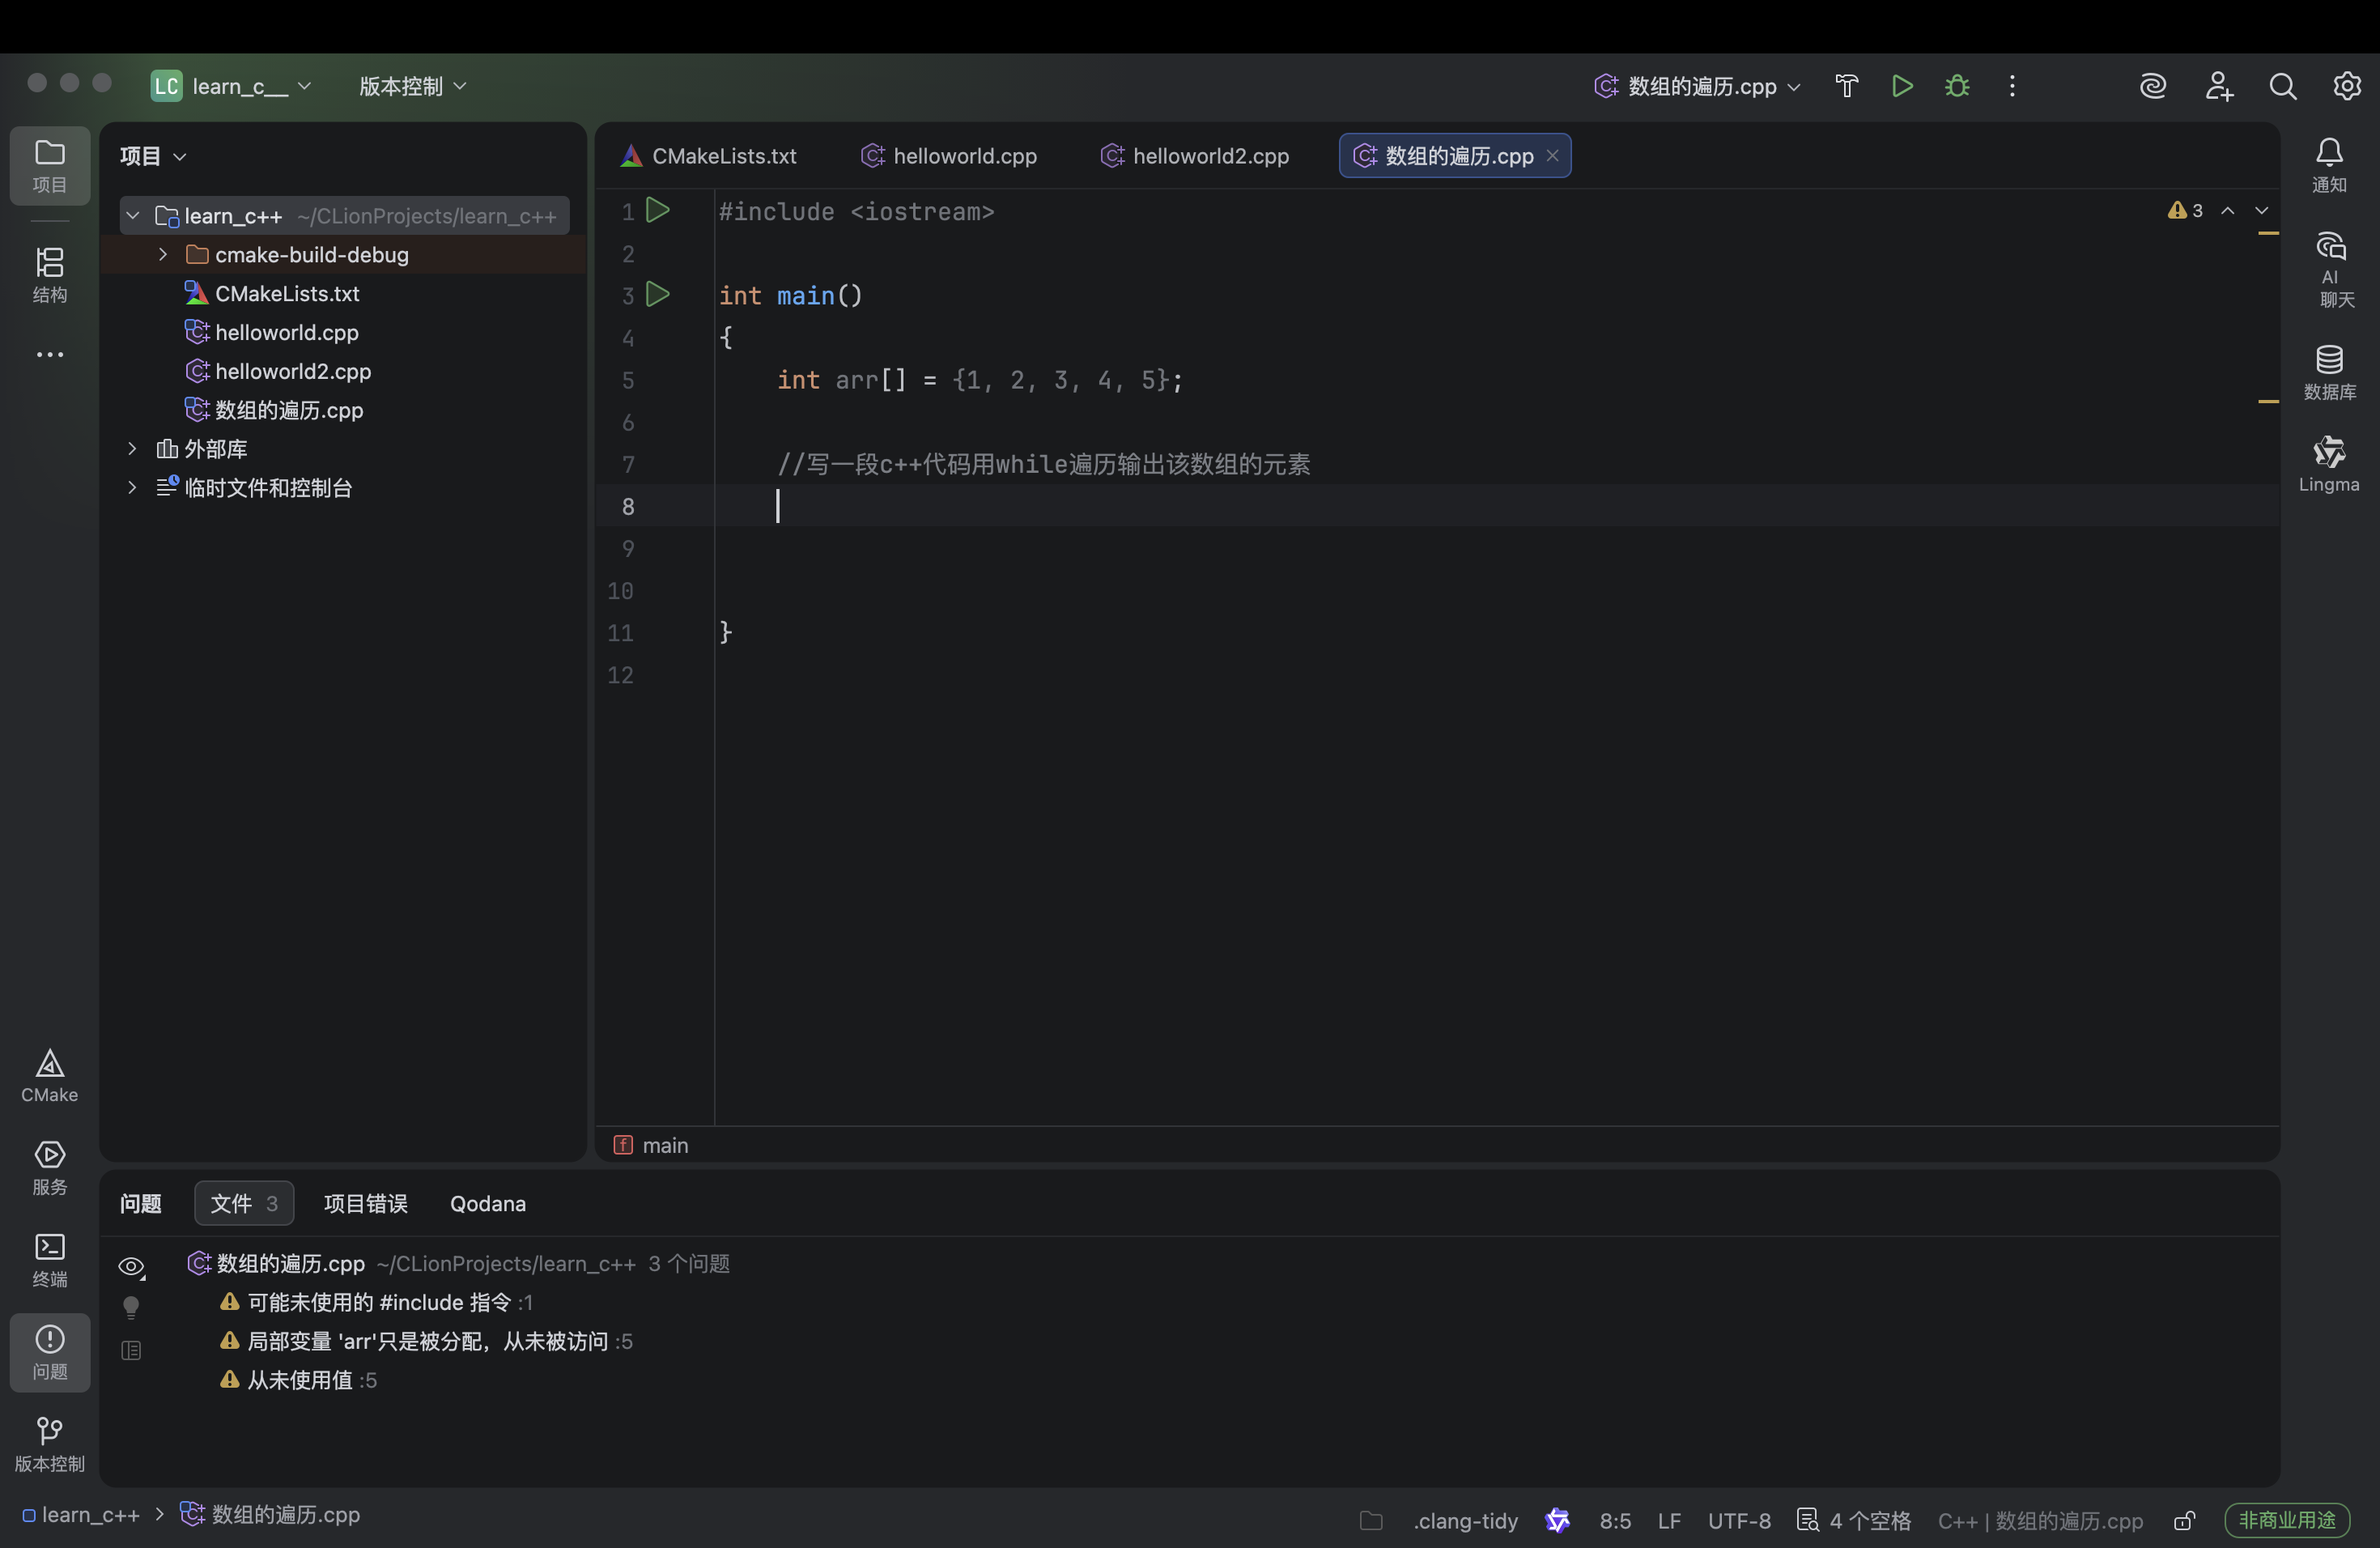Screen dimensions: 2380x1548
Task: Start debugging with the bug icon
Action: pyautogui.click(x=1957, y=86)
